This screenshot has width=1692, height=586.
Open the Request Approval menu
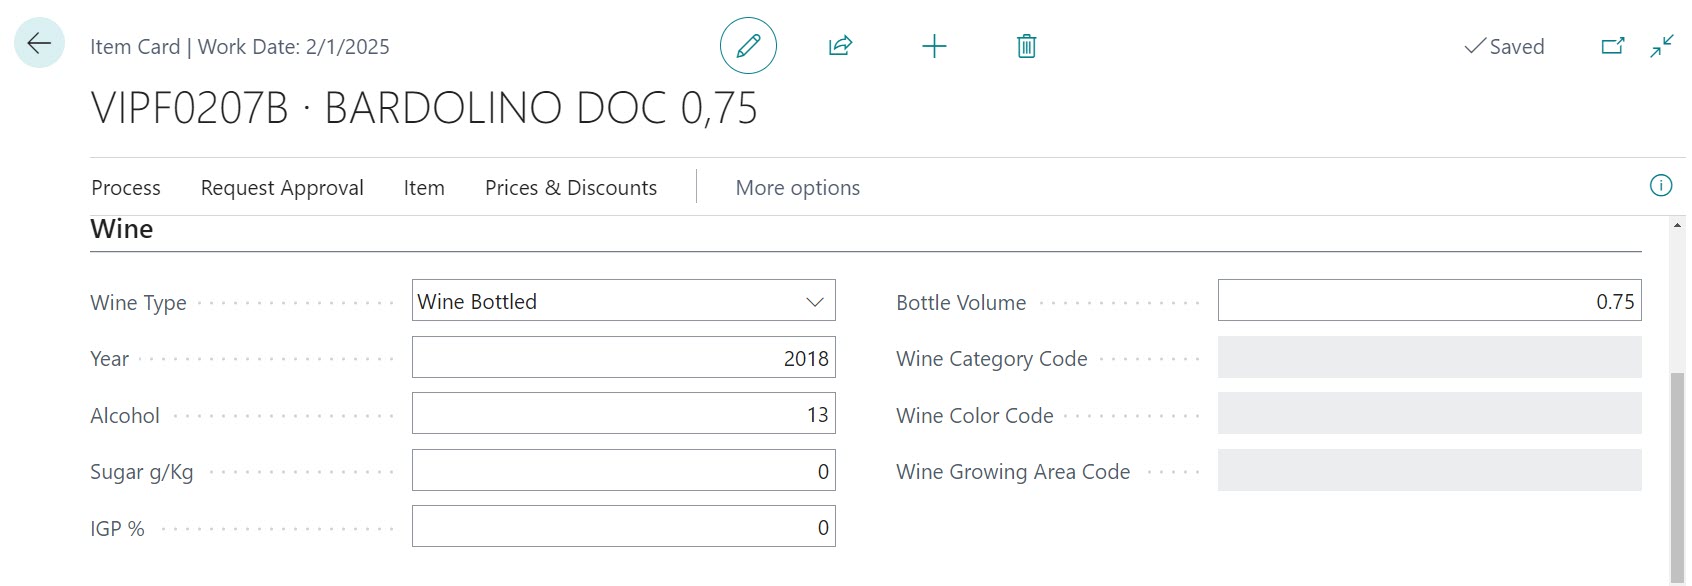tap(282, 188)
